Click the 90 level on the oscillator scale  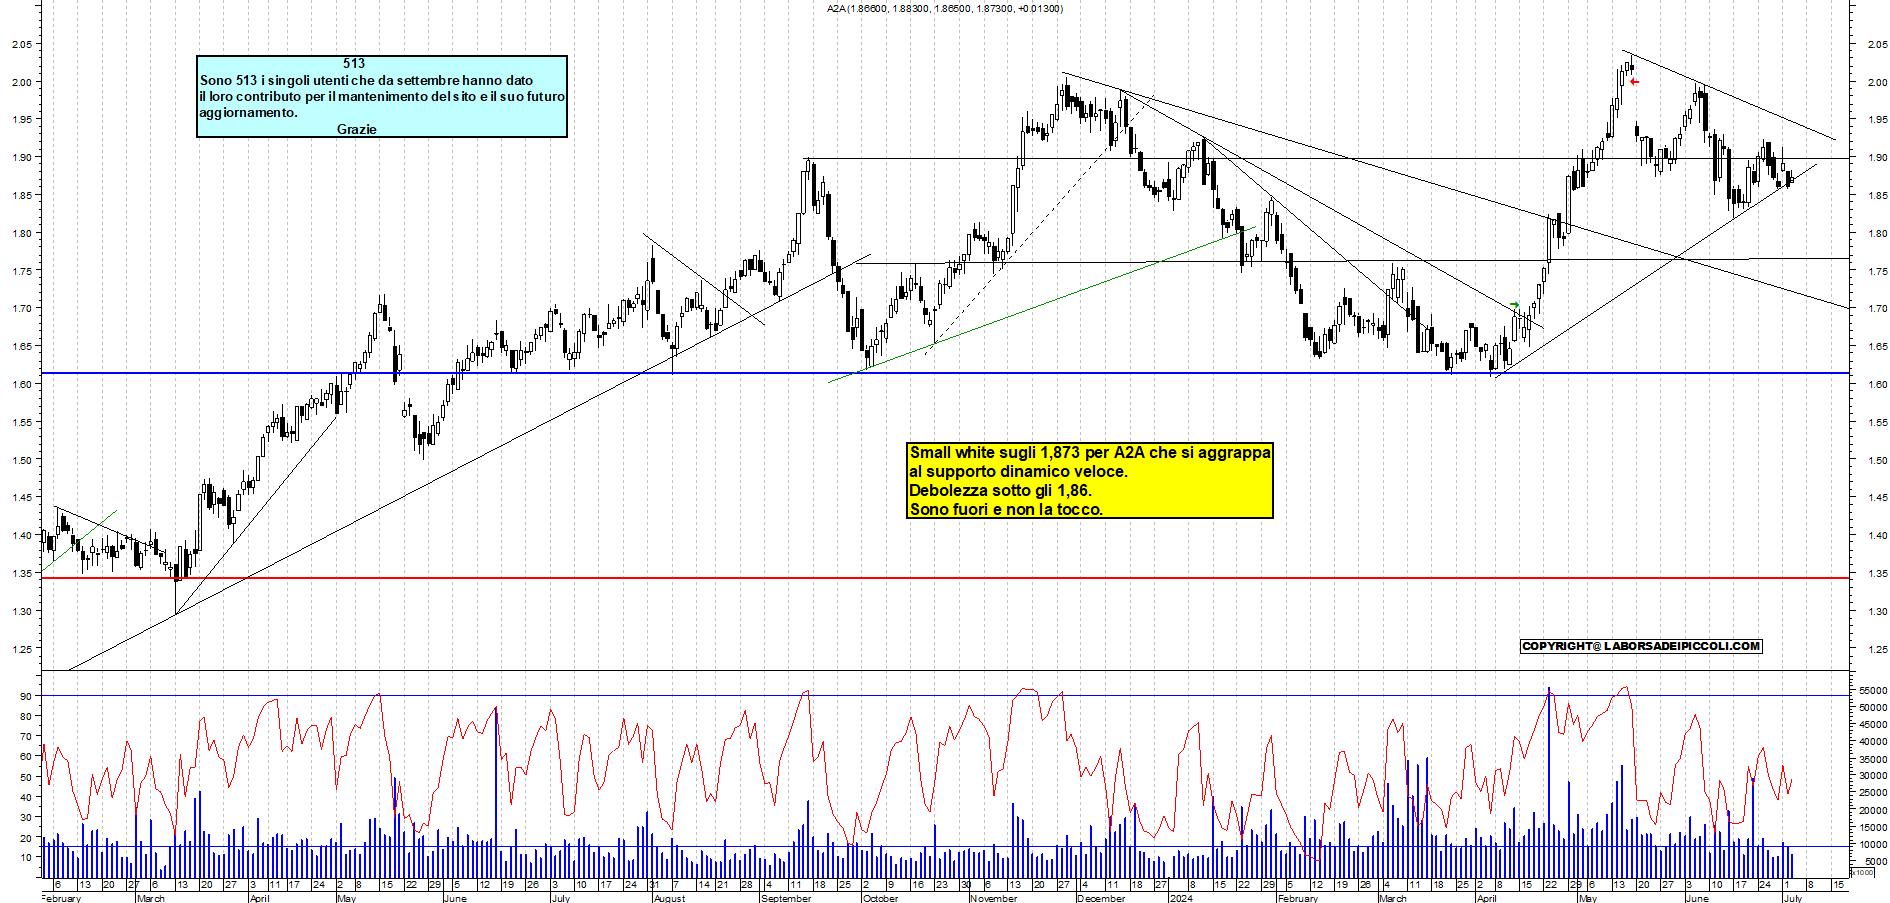tap(26, 696)
